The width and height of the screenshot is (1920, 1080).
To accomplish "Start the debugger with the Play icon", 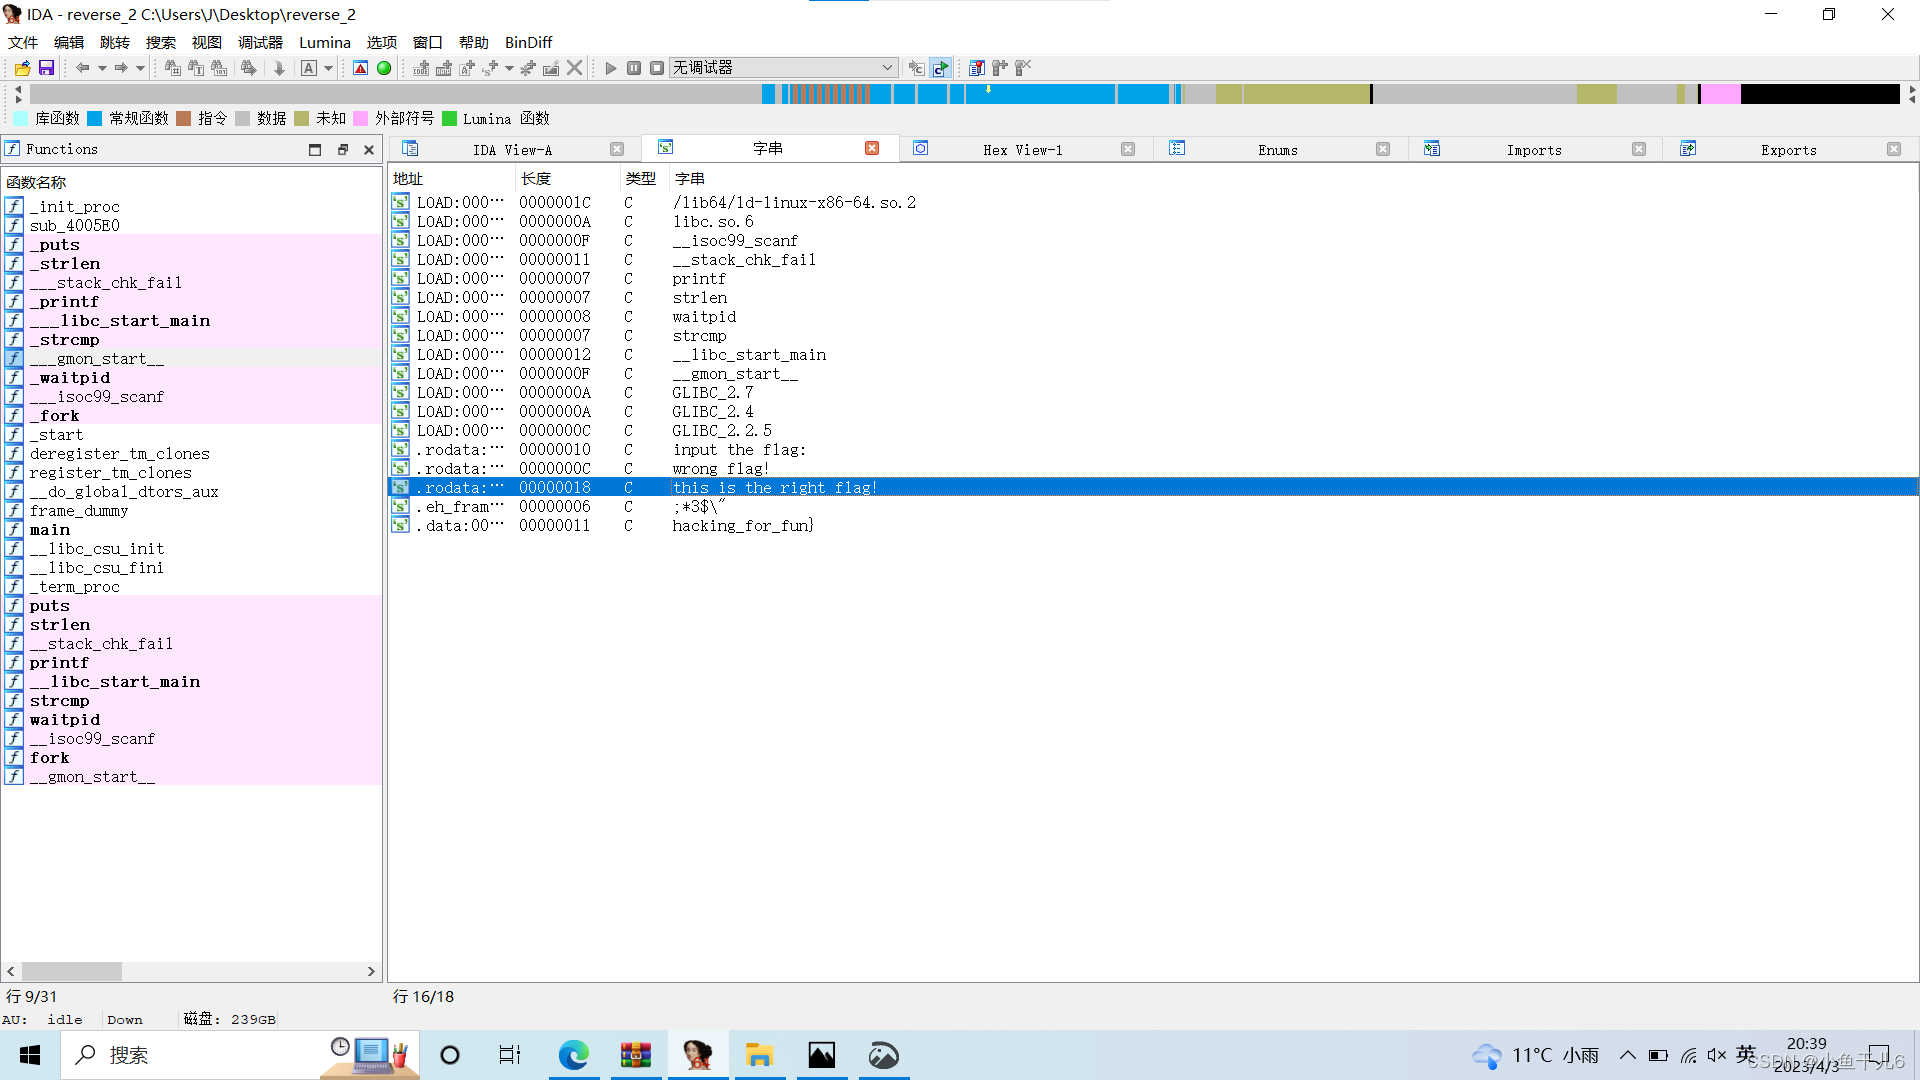I will click(x=610, y=67).
